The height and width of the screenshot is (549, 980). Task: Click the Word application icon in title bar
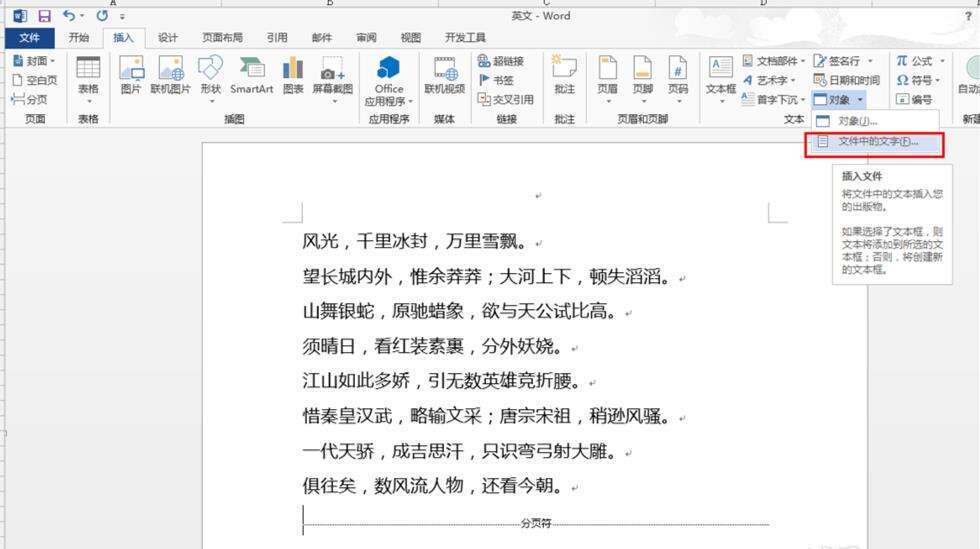pyautogui.click(x=19, y=16)
